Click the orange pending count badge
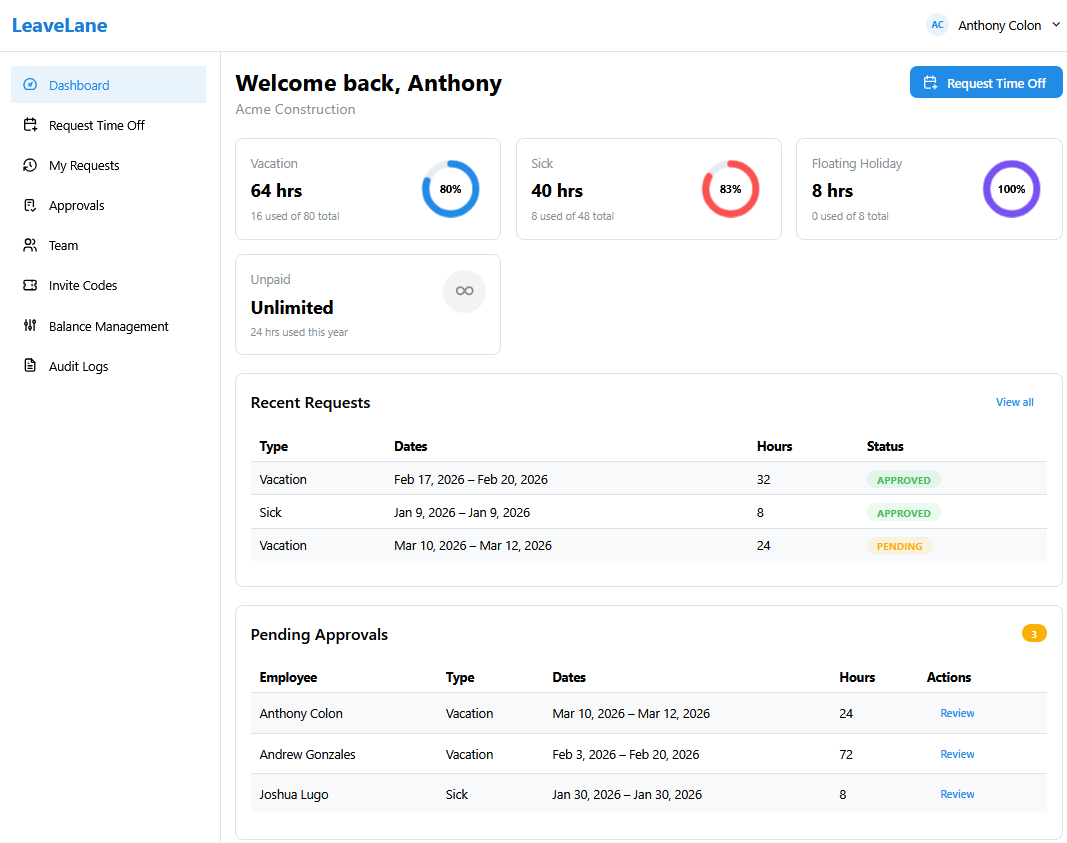The image size is (1067, 843). coord(1034,633)
